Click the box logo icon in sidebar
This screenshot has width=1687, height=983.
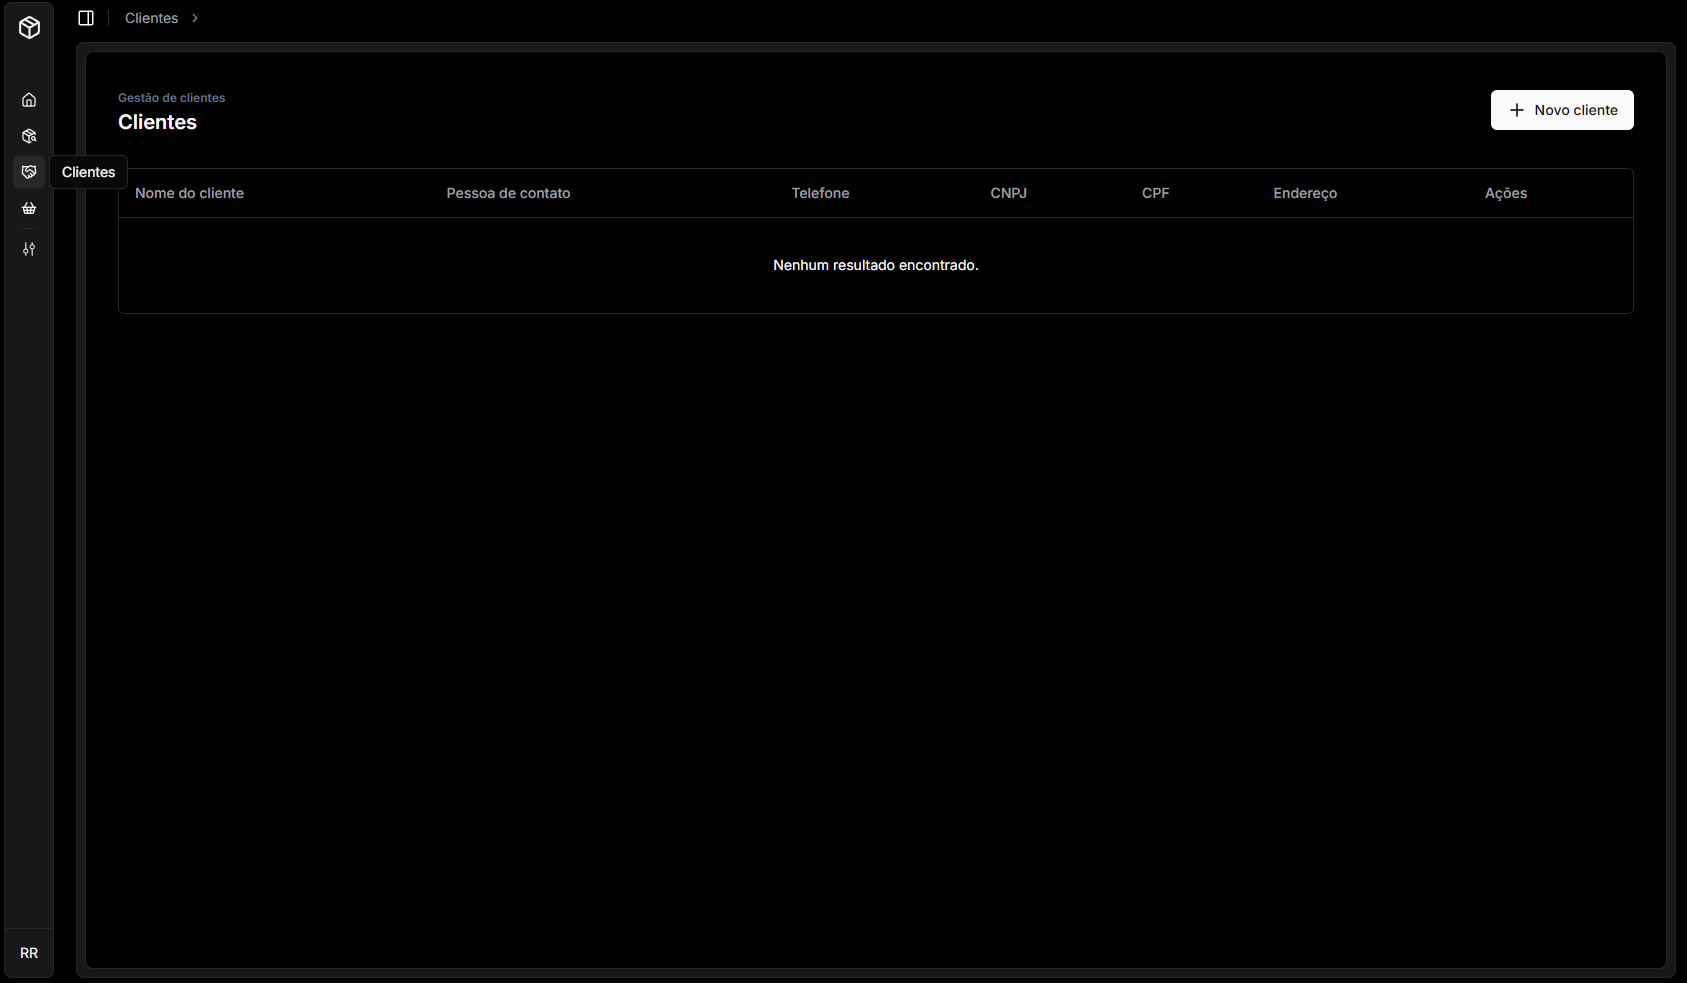29,28
